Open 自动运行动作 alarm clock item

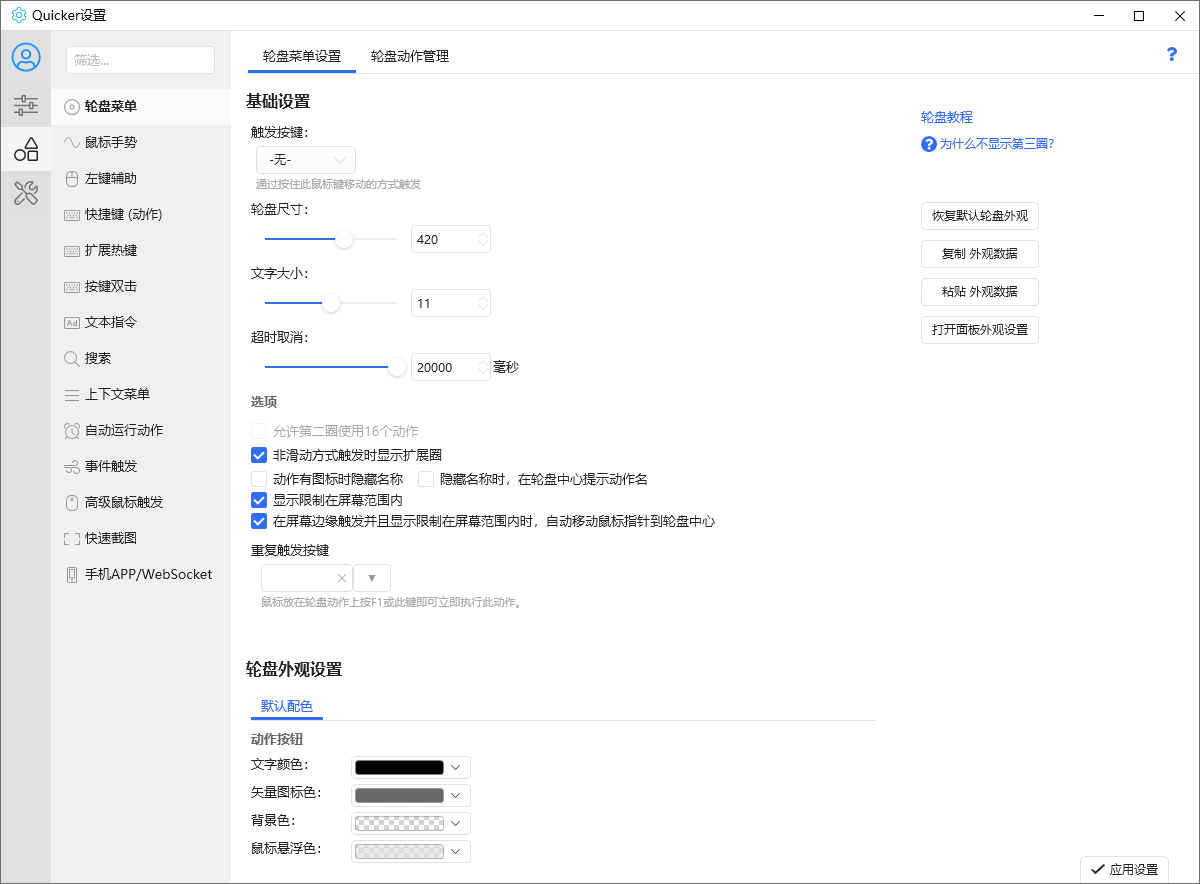pyautogui.click(x=123, y=430)
